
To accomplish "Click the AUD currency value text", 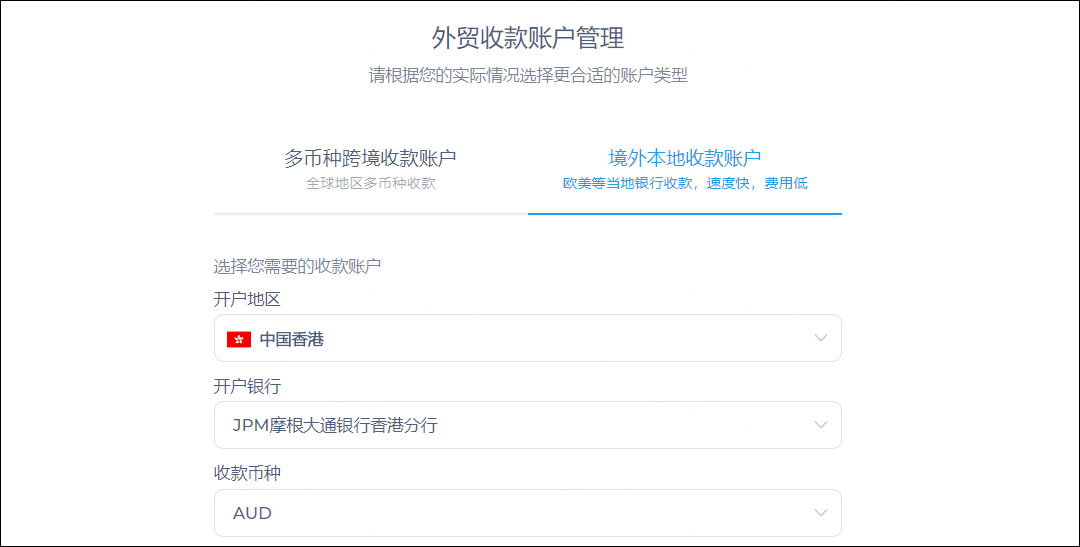I will pos(252,513).
